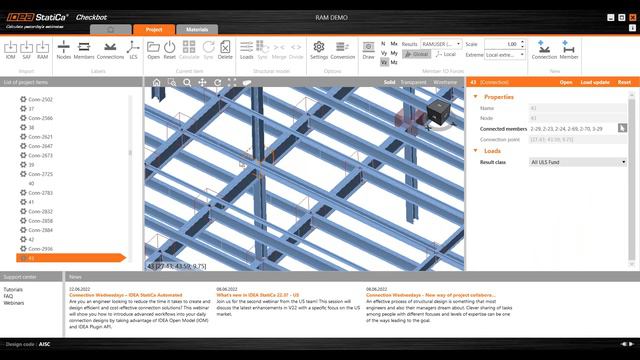Reset the current item in the ribbon
The height and width of the screenshot is (360, 640).
[x=169, y=50]
